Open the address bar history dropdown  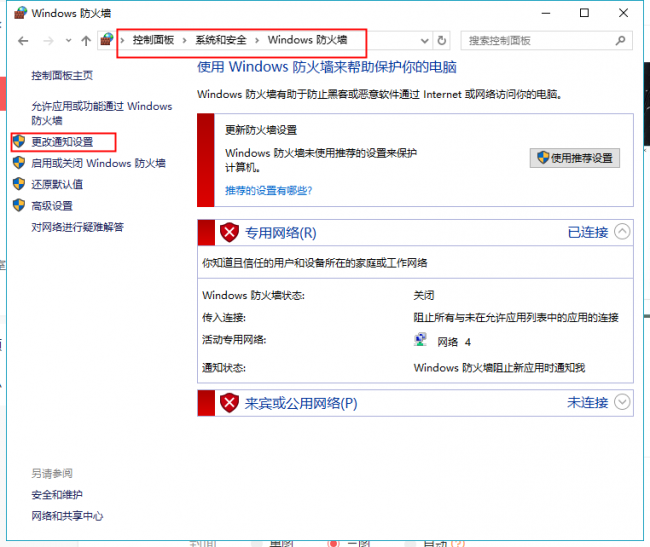click(x=424, y=41)
